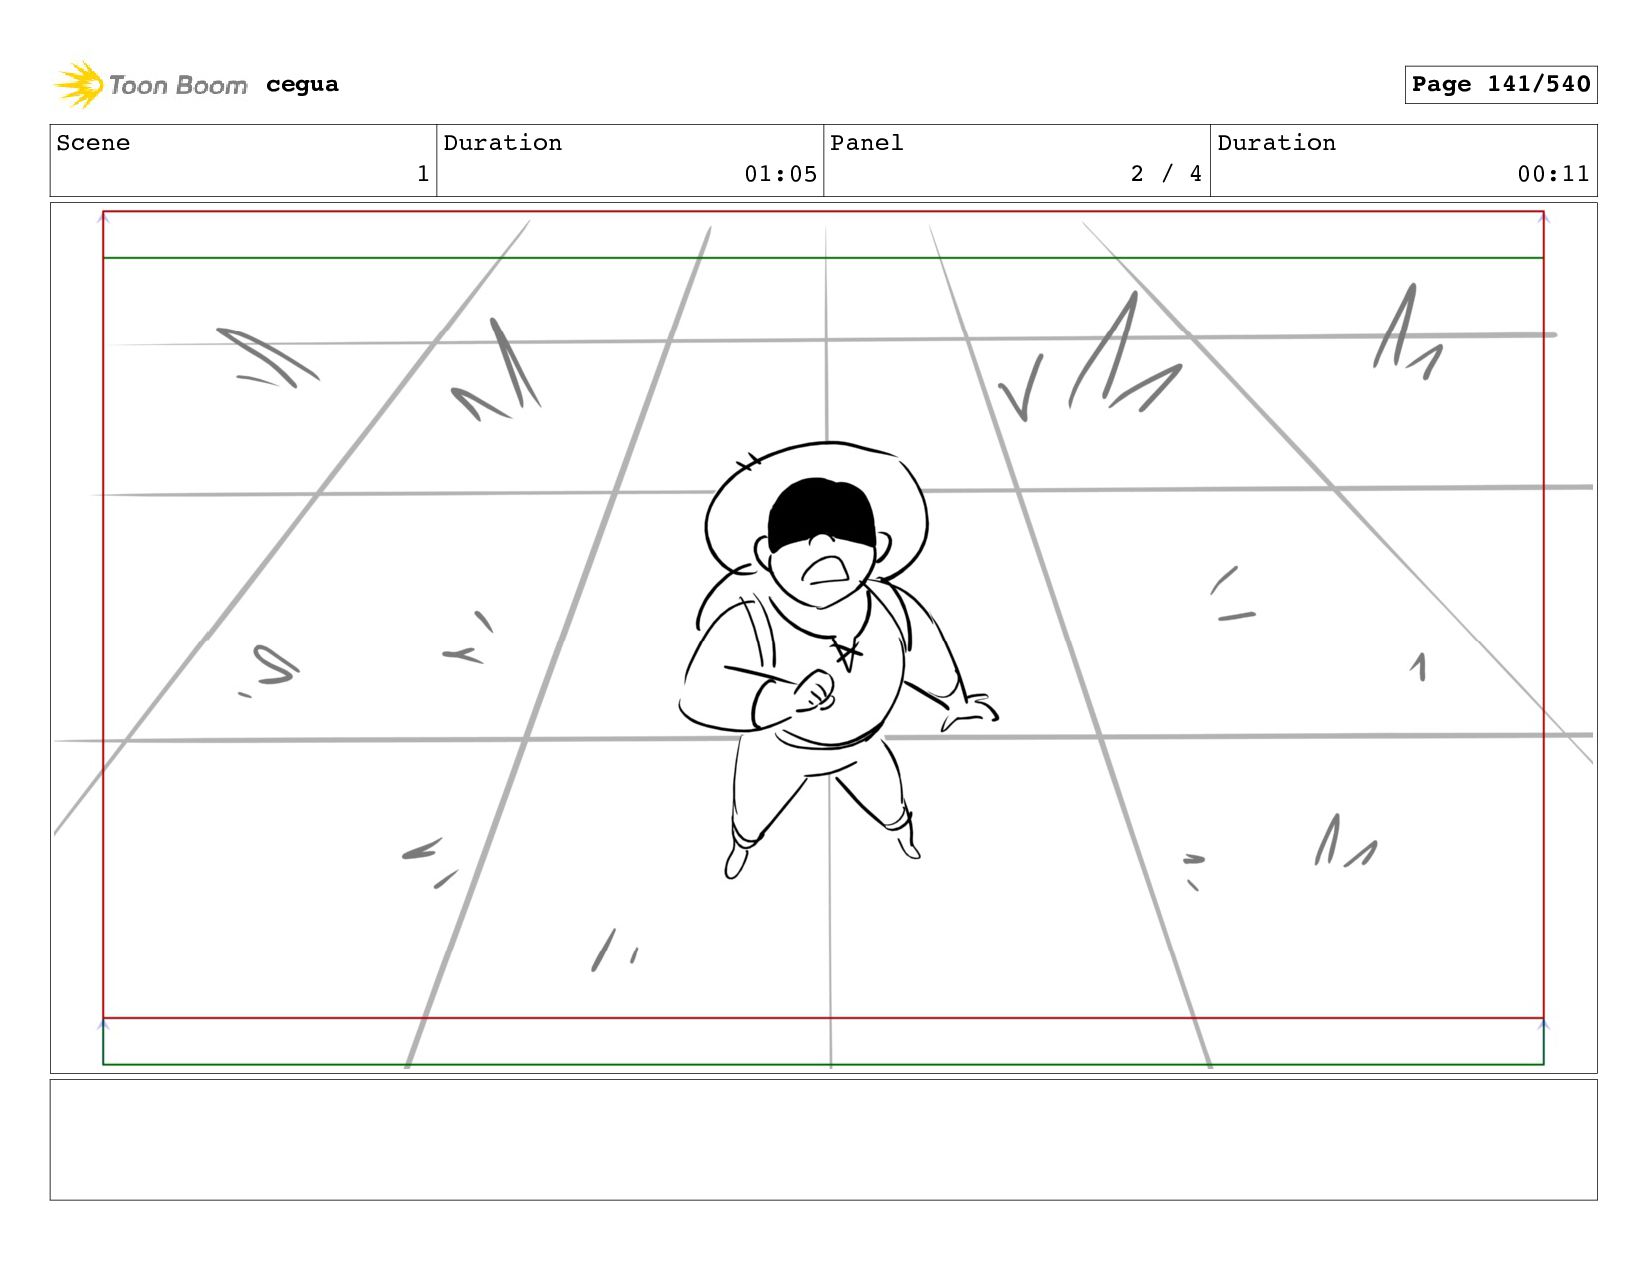The width and height of the screenshot is (1650, 1275).
Task: Select the Panel header label
Action: 866,143
